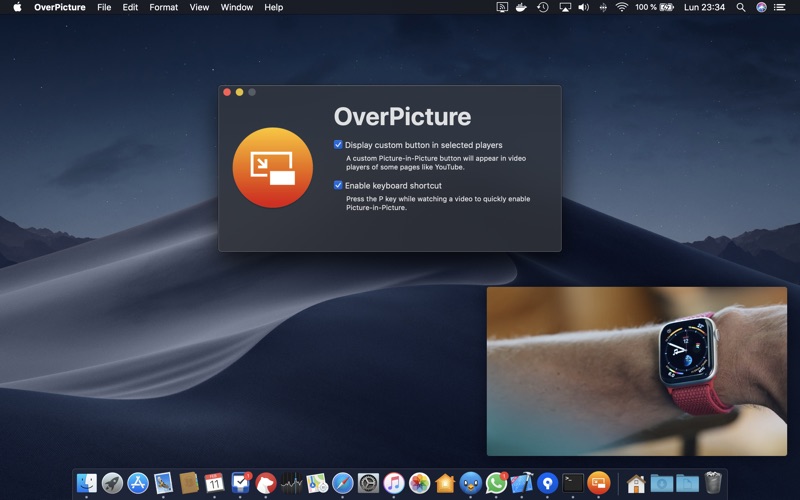Open Home app orange house in Dock
The height and width of the screenshot is (500, 800).
click(445, 483)
